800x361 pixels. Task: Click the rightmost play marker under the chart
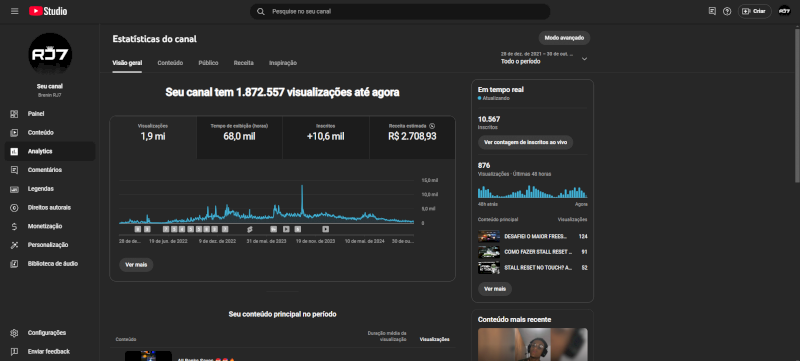[326, 229]
